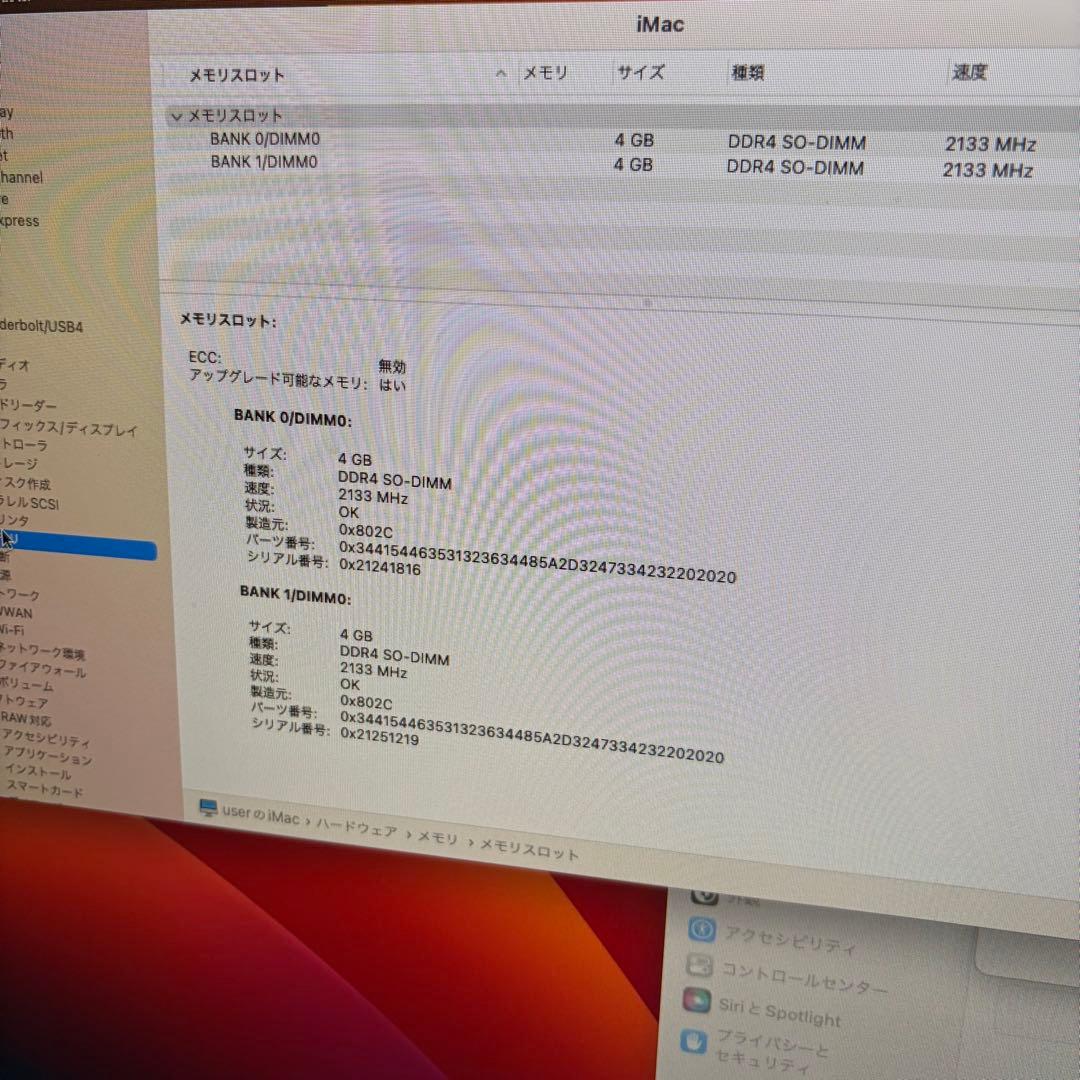
Task: Sort by the メモリ column header
Action: coord(545,72)
